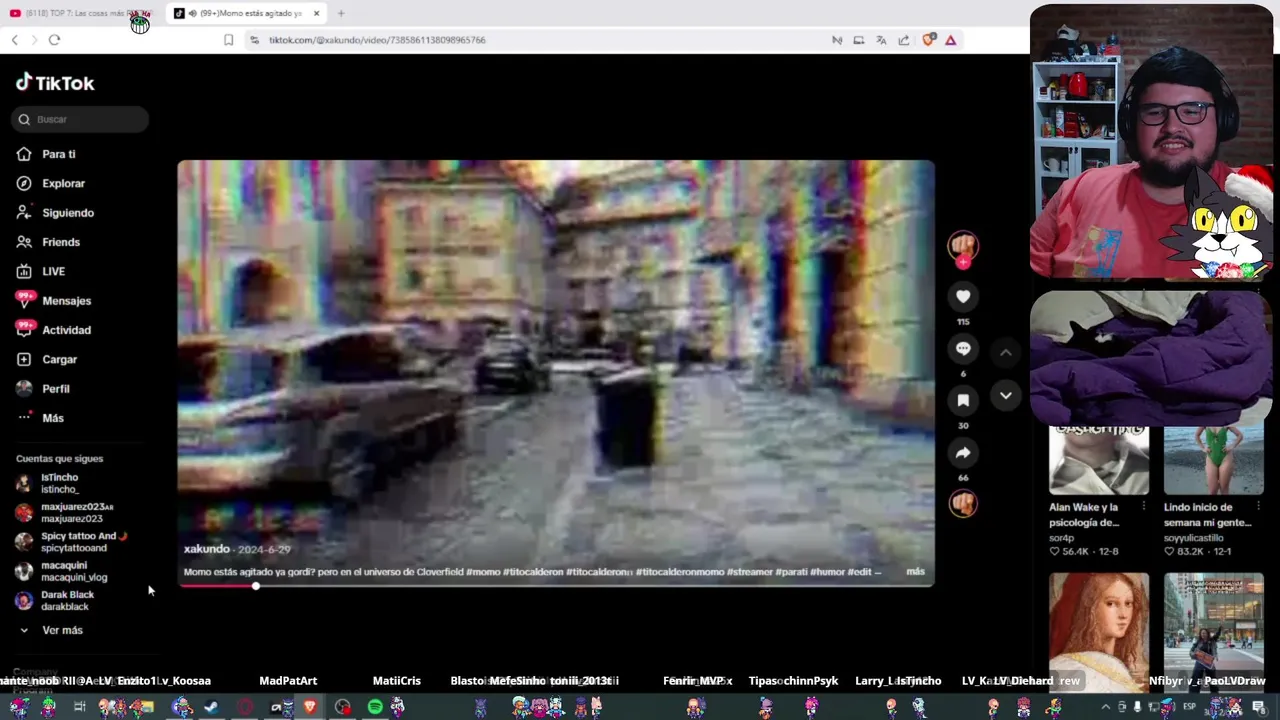1280x720 pixels.
Task: Open the spinning sound disc icon
Action: [x=963, y=503]
